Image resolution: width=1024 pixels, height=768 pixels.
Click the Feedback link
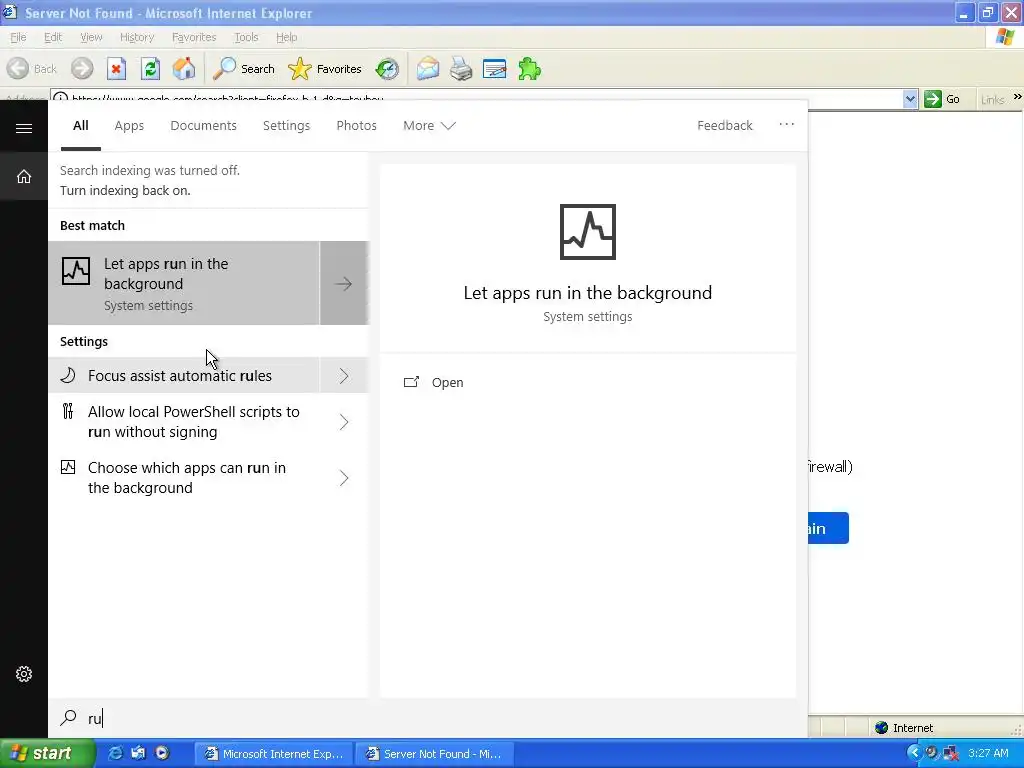click(x=724, y=125)
